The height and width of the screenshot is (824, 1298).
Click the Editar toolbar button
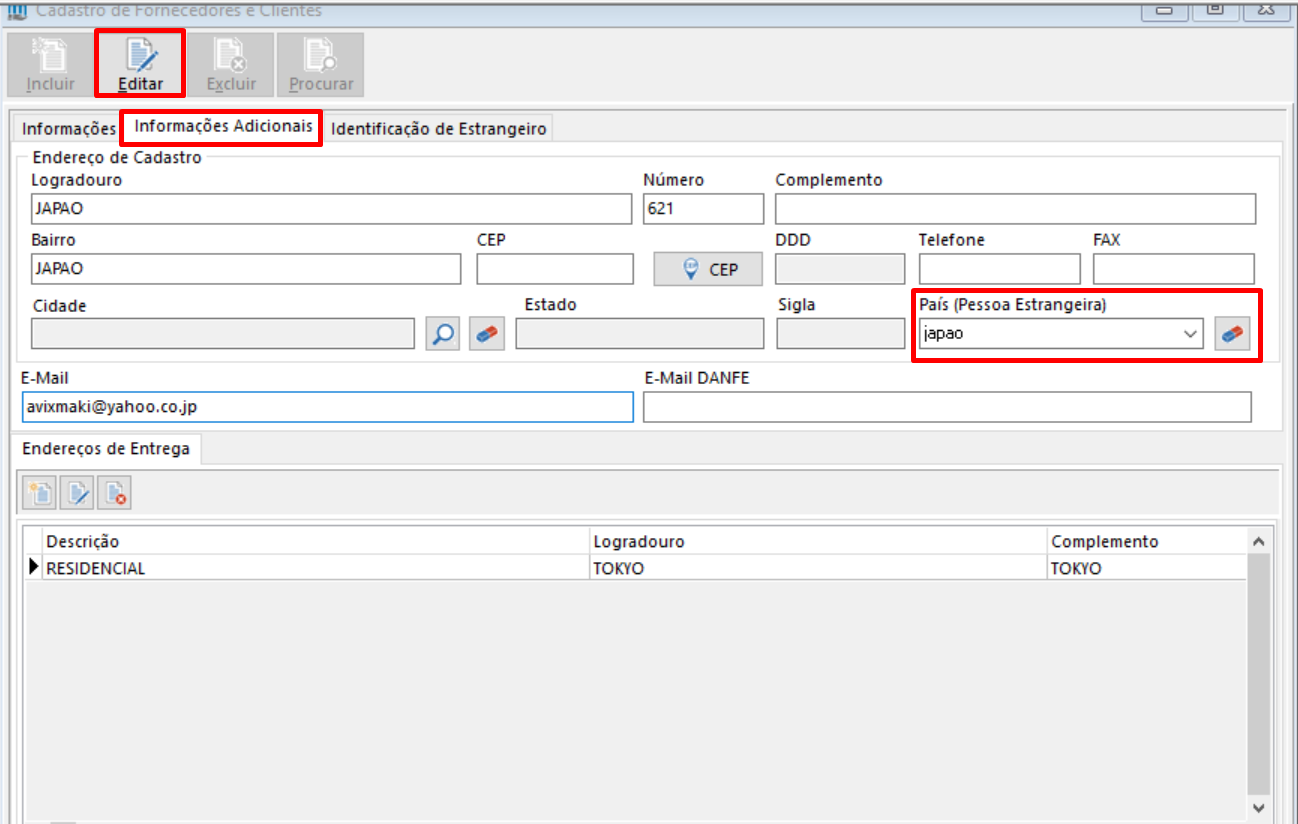[140, 64]
